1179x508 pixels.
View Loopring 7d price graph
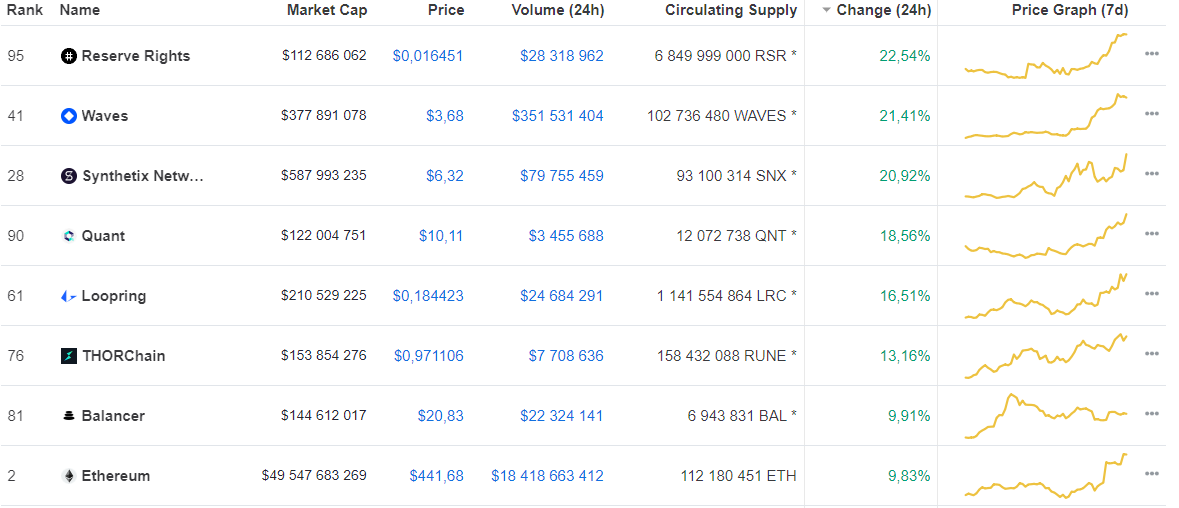[1046, 296]
